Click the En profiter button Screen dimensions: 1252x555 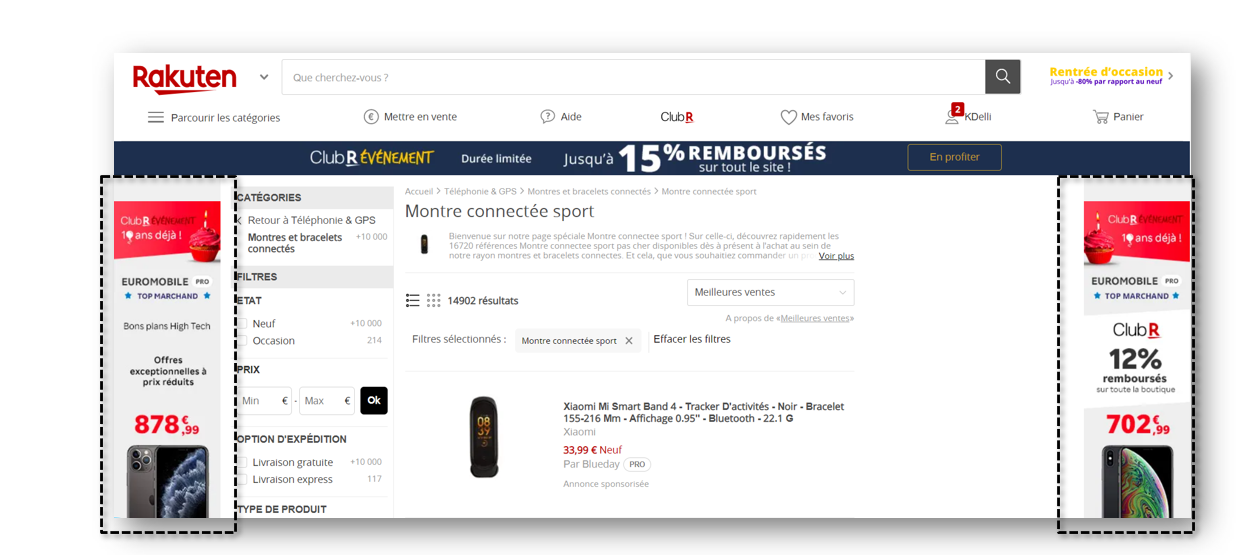[x=954, y=157]
